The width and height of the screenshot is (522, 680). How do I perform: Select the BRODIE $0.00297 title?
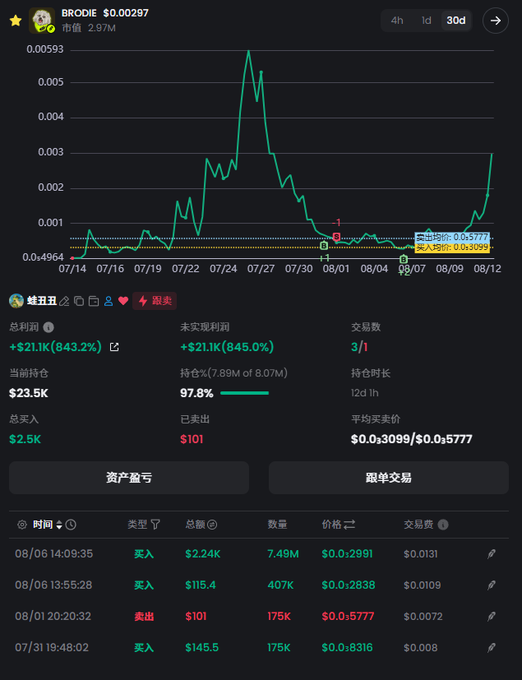pyautogui.click(x=105, y=13)
